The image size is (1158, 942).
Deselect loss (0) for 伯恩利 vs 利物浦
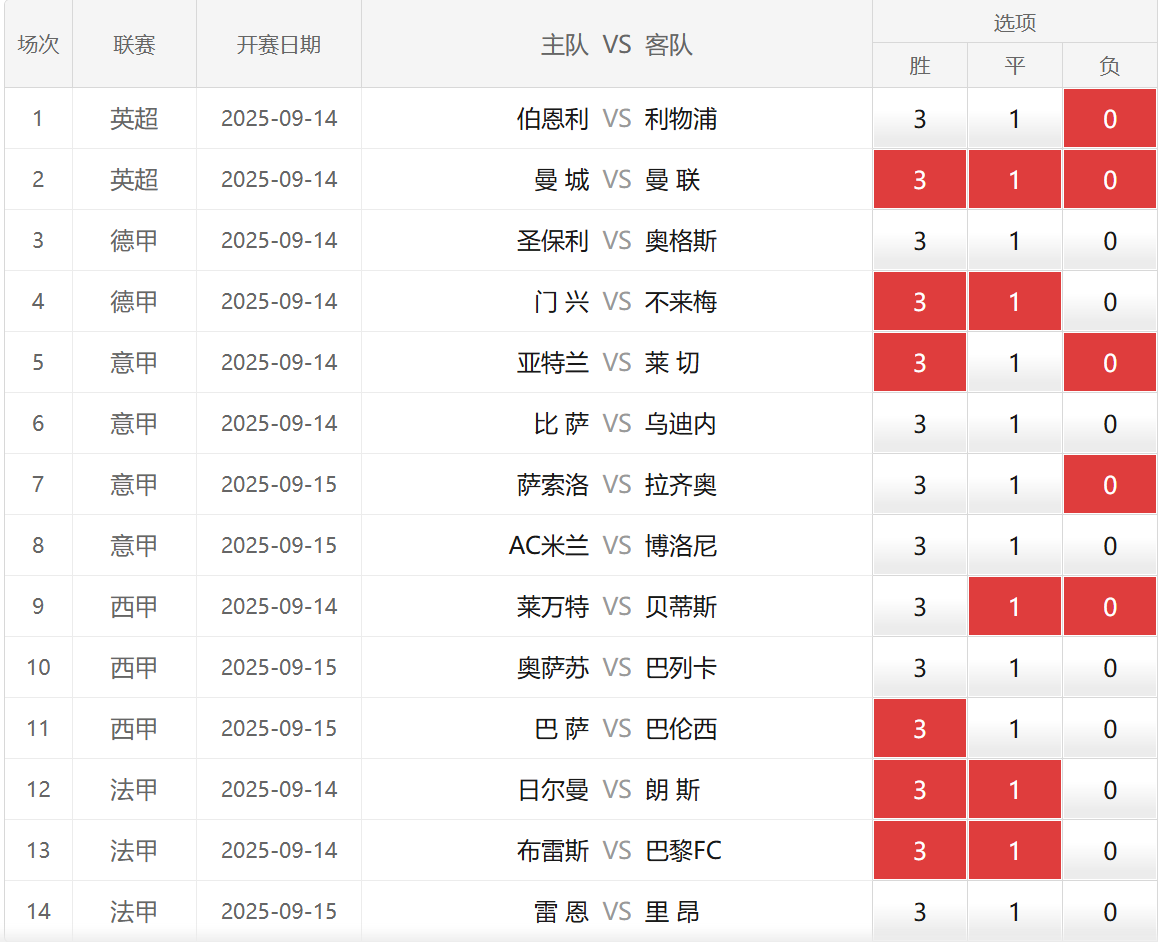coord(1110,119)
